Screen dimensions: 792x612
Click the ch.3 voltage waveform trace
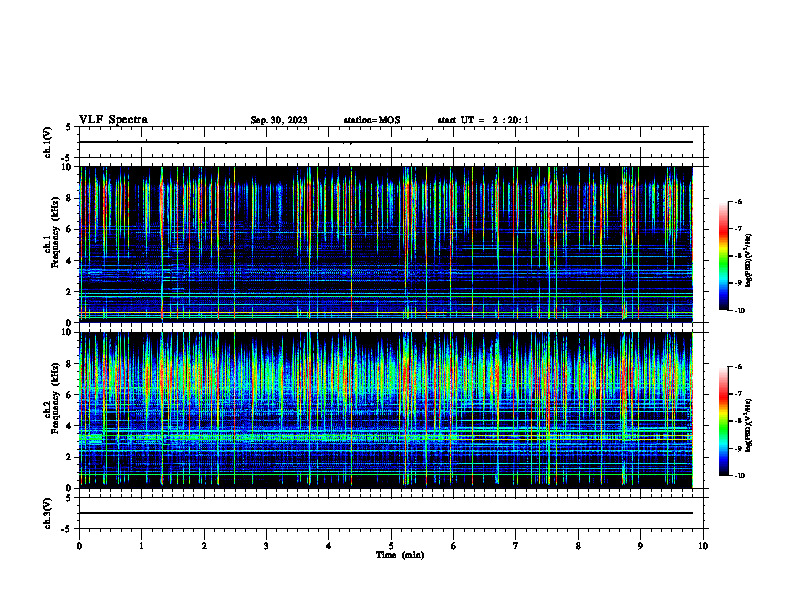(386, 513)
